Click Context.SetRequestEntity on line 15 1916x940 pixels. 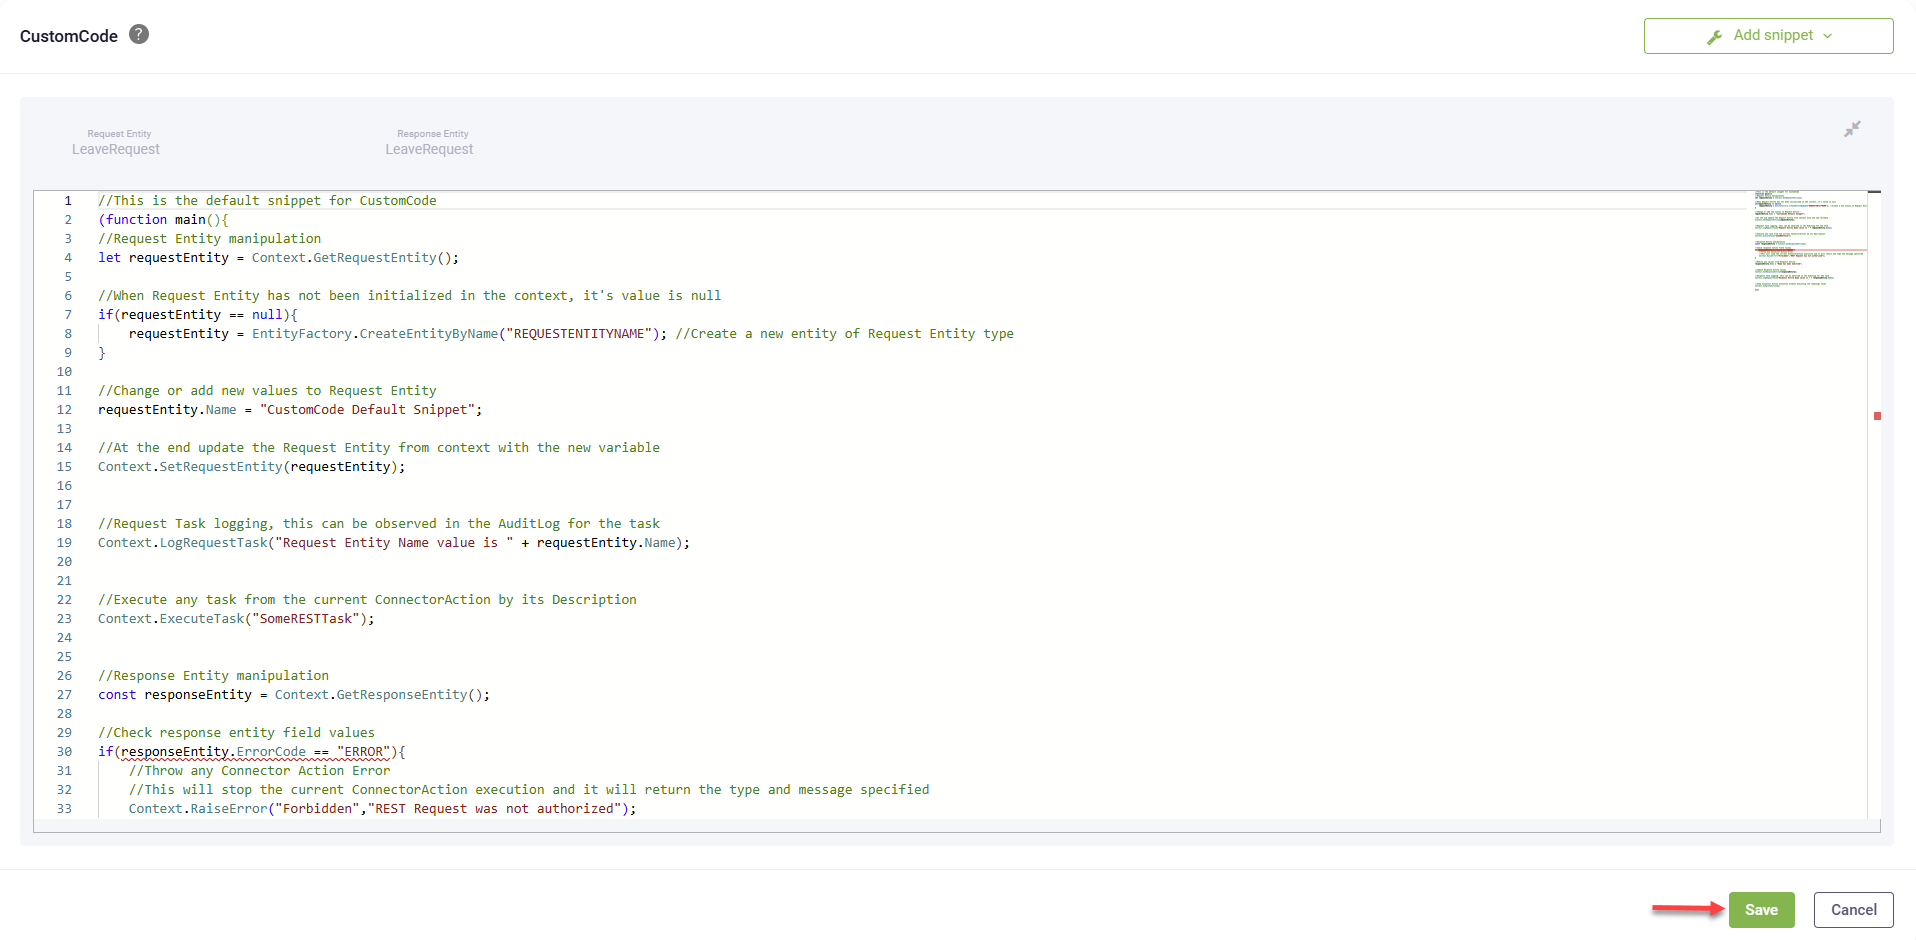click(x=190, y=467)
